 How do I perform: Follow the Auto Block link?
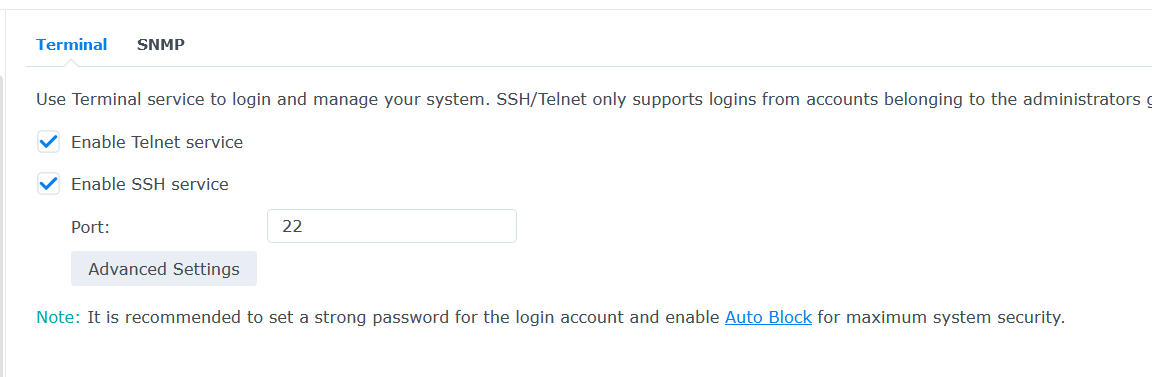[x=768, y=318]
